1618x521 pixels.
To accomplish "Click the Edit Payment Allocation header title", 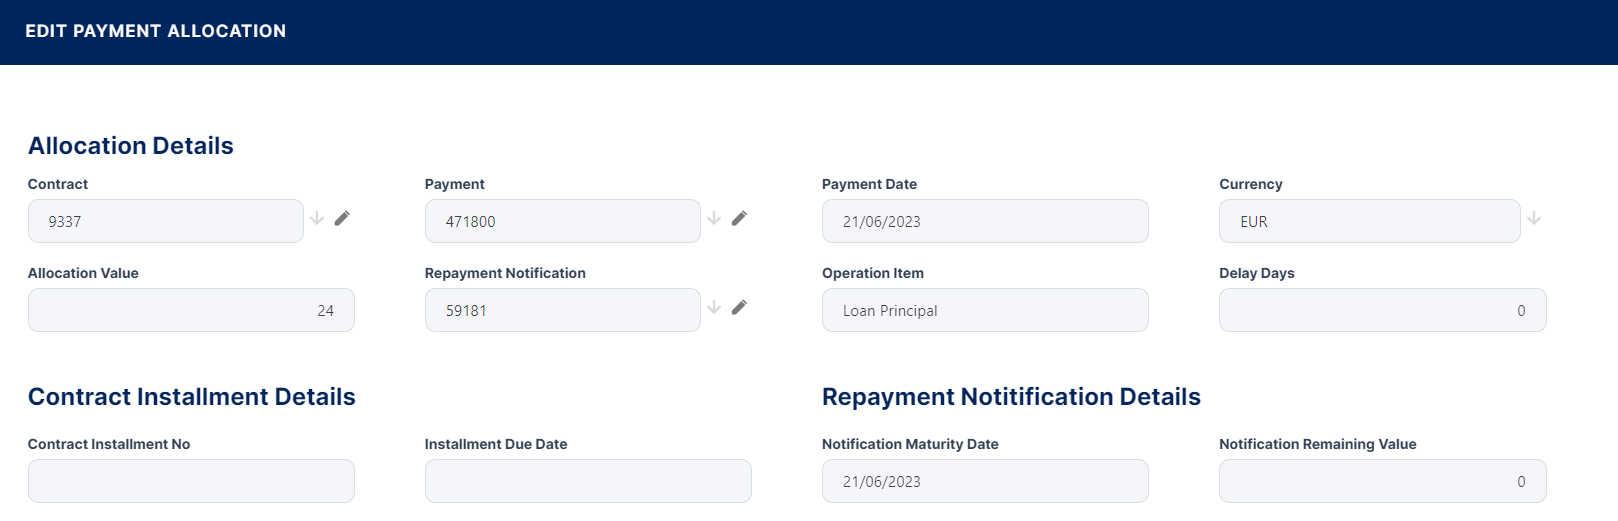I will [156, 31].
